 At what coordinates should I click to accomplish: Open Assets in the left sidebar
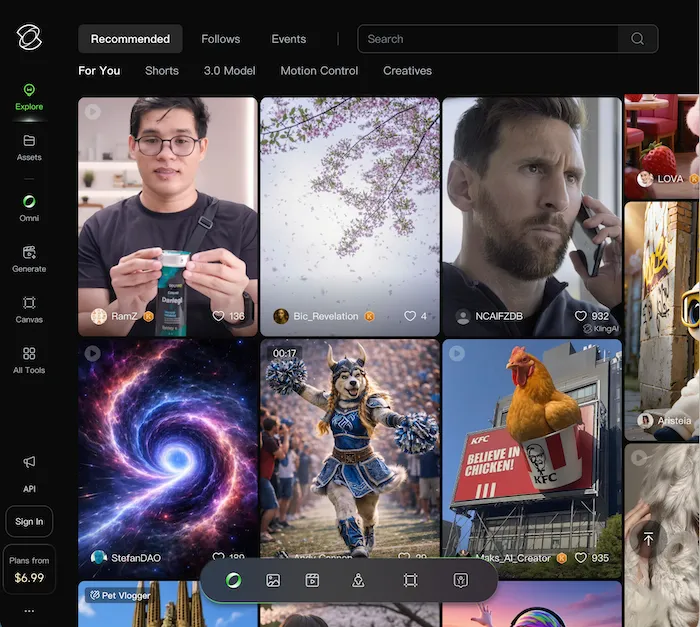click(29, 147)
